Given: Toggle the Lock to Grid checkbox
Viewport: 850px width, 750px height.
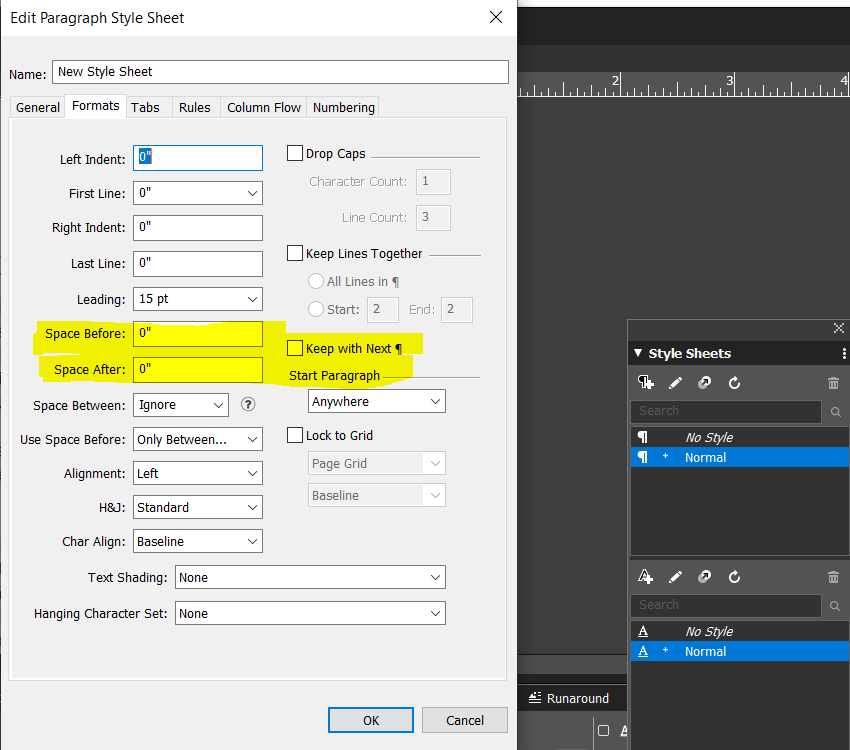Looking at the screenshot, I should tap(295, 436).
